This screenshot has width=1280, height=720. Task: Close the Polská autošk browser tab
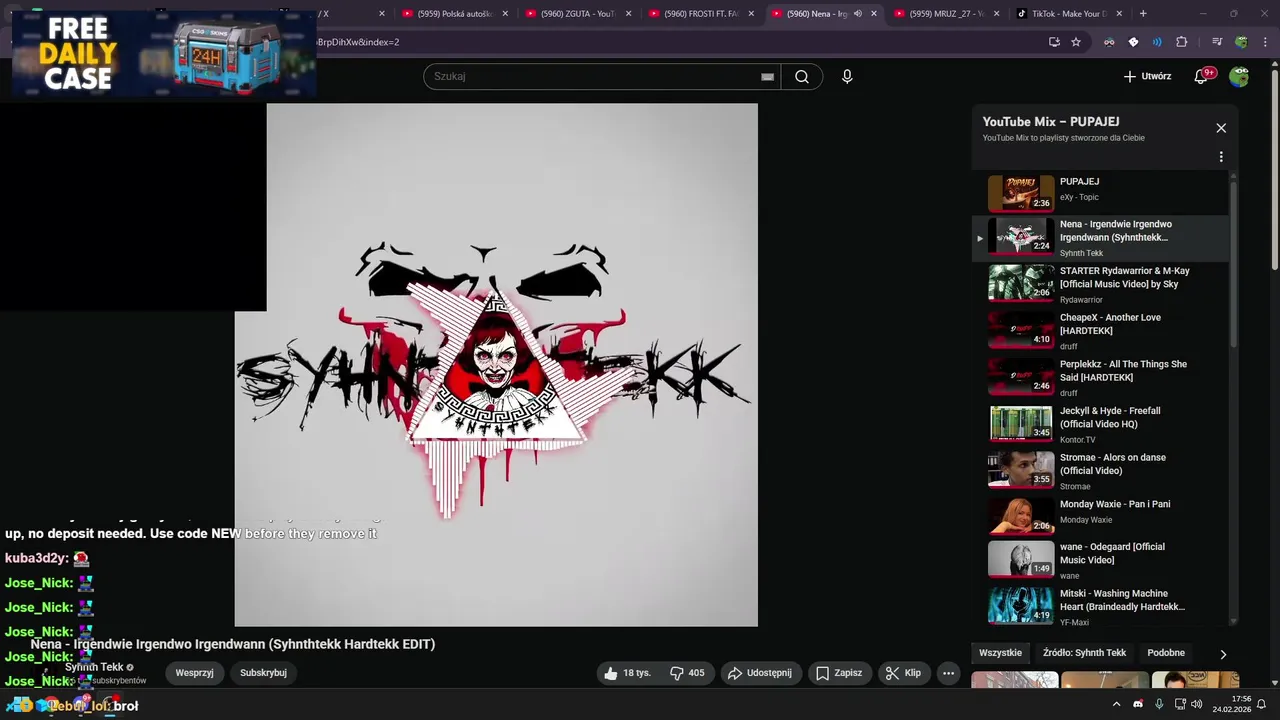pyautogui.click(x=505, y=14)
